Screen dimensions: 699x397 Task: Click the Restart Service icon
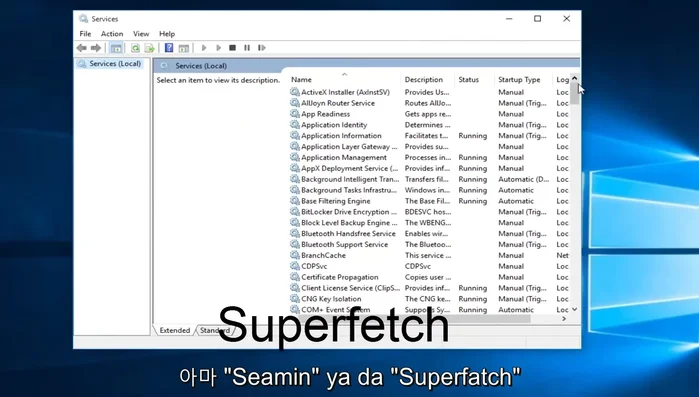[x=262, y=48]
